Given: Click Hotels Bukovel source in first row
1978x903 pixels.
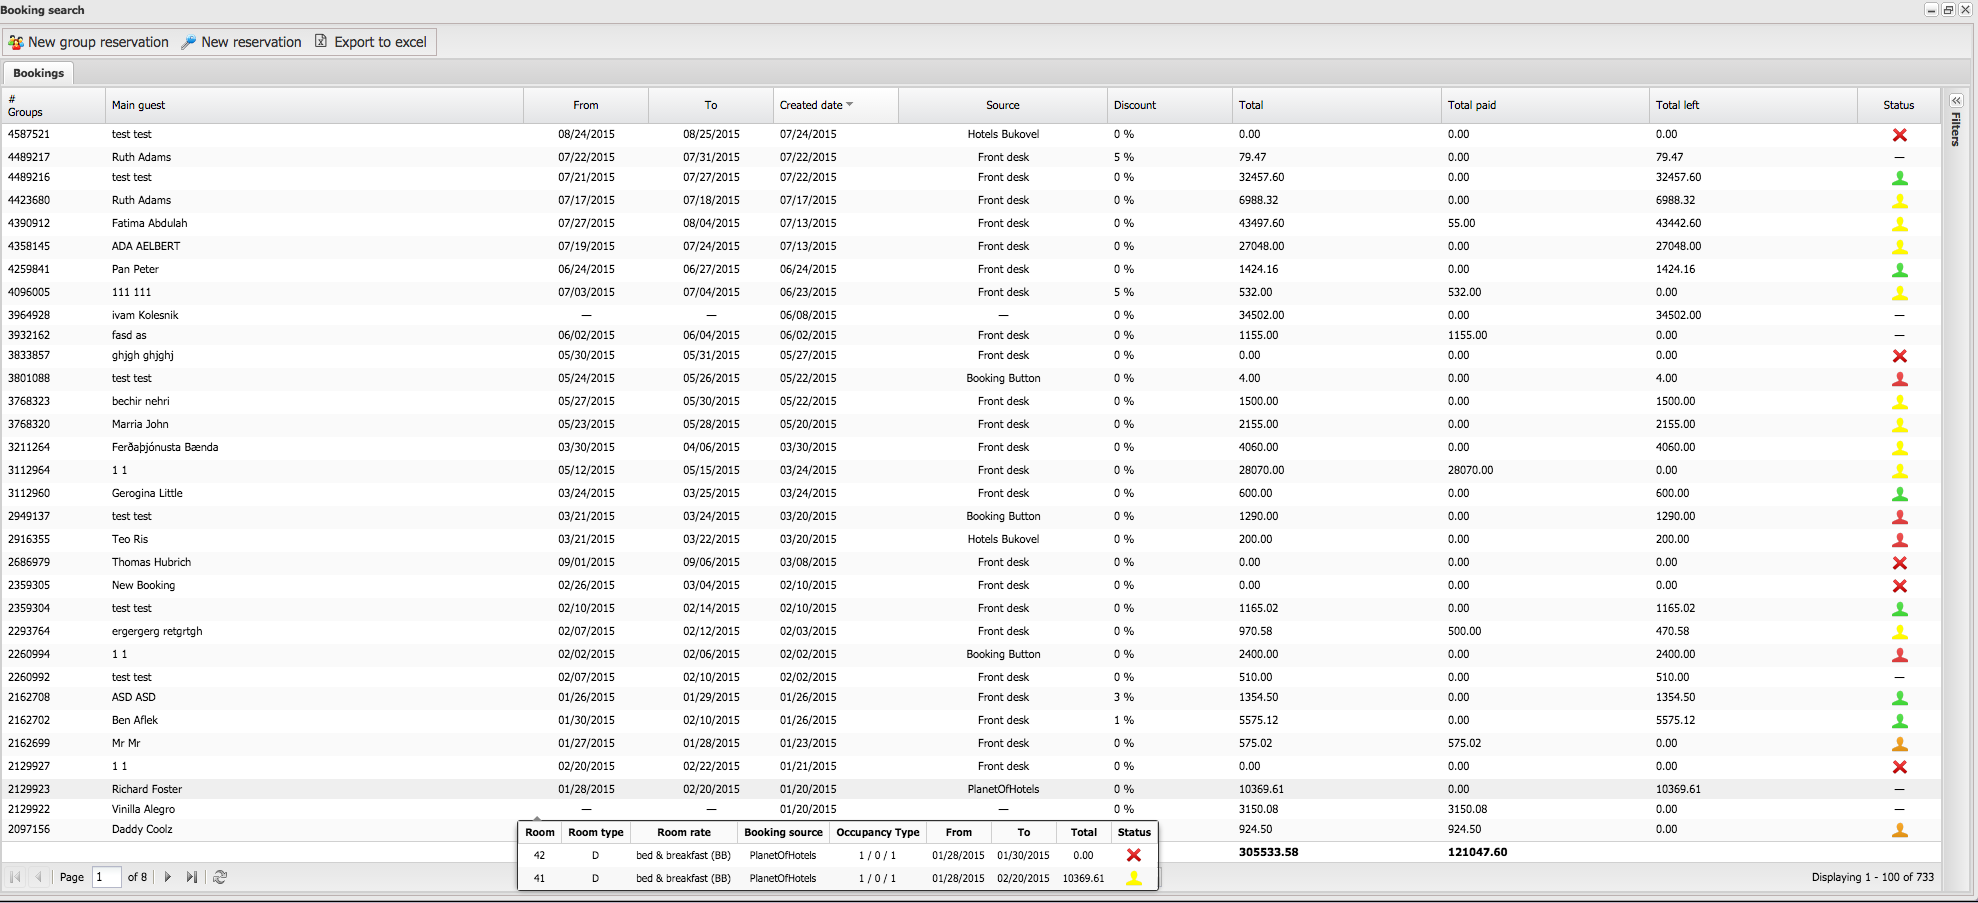Looking at the screenshot, I should point(1003,134).
